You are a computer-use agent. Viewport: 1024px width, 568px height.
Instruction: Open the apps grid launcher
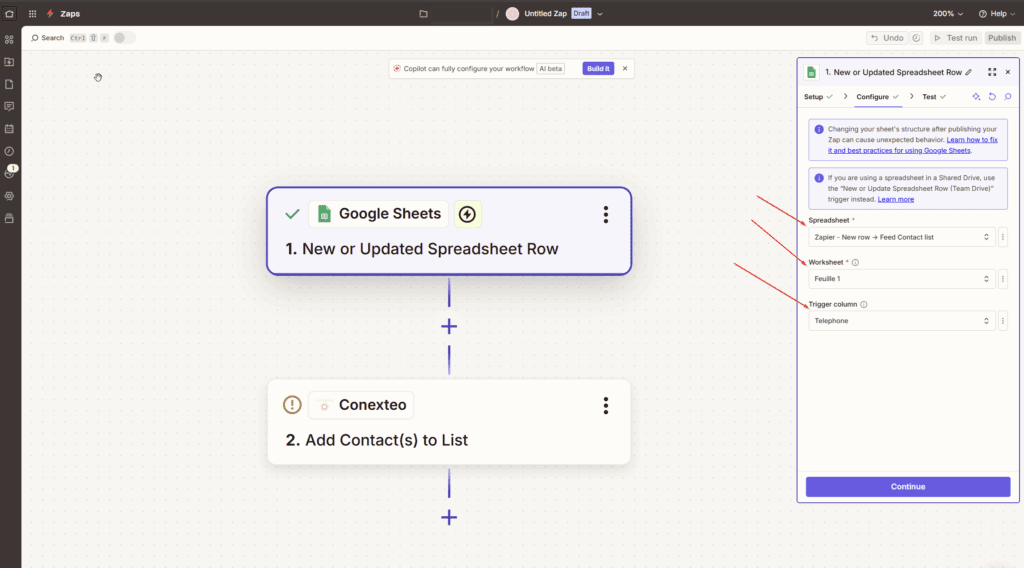[x=32, y=13]
